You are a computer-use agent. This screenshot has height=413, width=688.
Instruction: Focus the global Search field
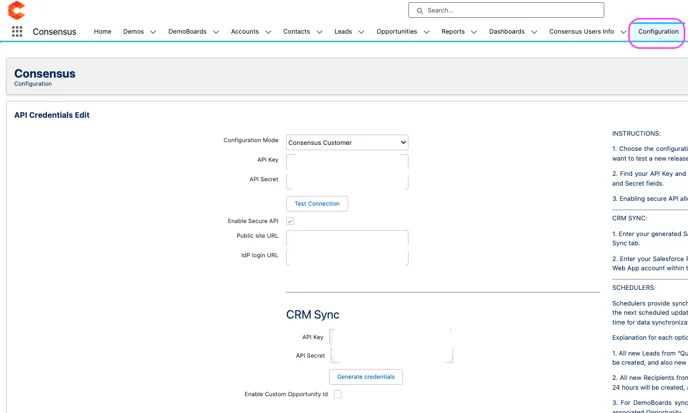[506, 10]
